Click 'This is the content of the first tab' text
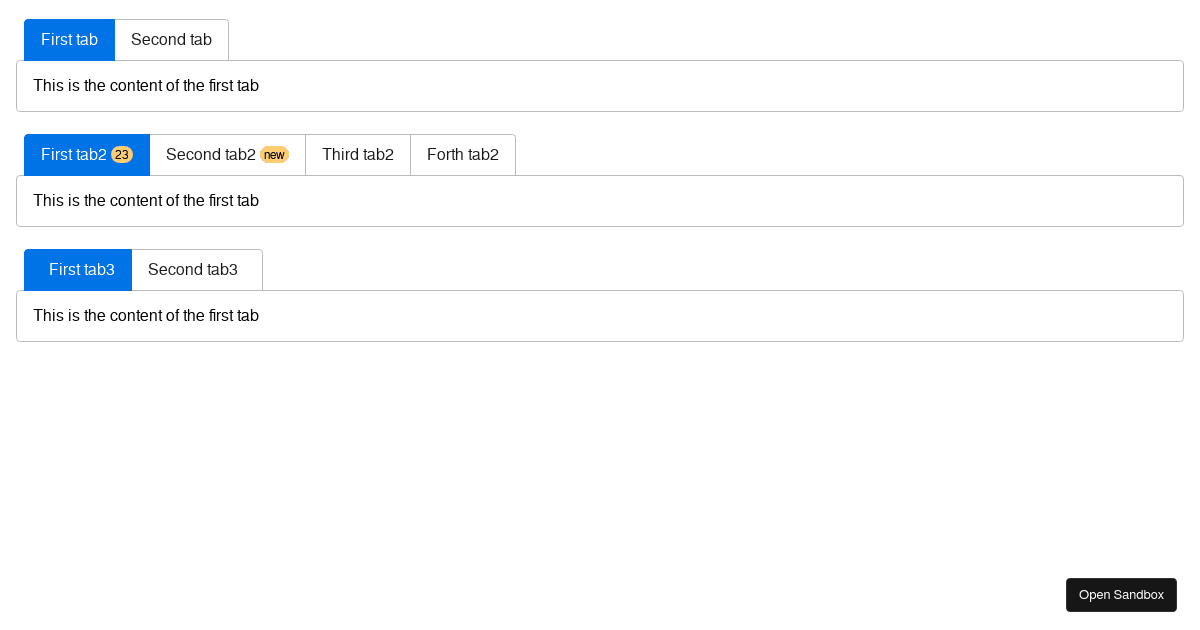This screenshot has width=1200, height=630. click(x=146, y=86)
